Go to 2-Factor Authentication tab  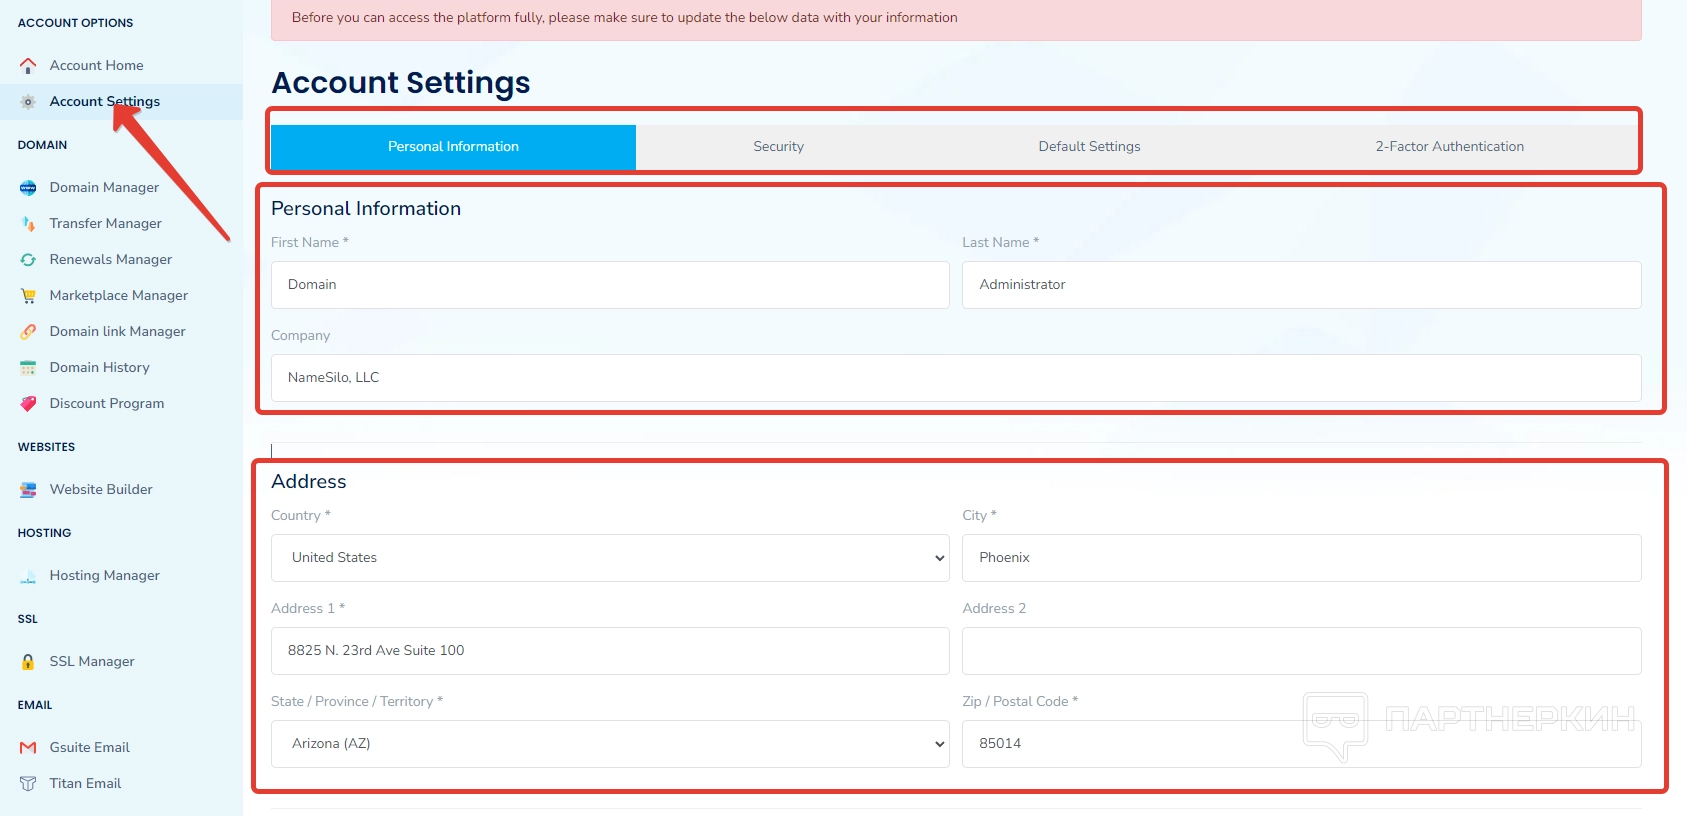[x=1449, y=147]
